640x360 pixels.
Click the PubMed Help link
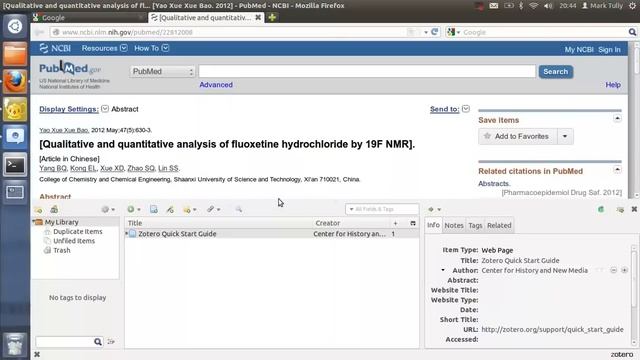coord(613,85)
